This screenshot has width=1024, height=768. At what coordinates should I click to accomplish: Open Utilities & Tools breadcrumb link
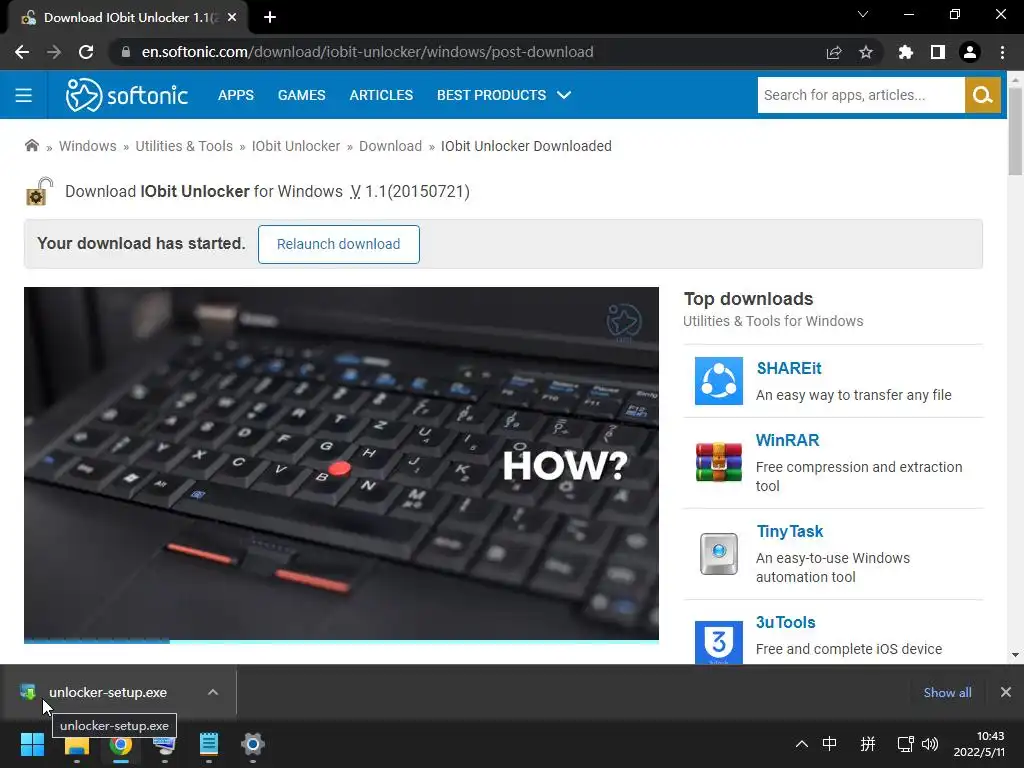point(184,146)
